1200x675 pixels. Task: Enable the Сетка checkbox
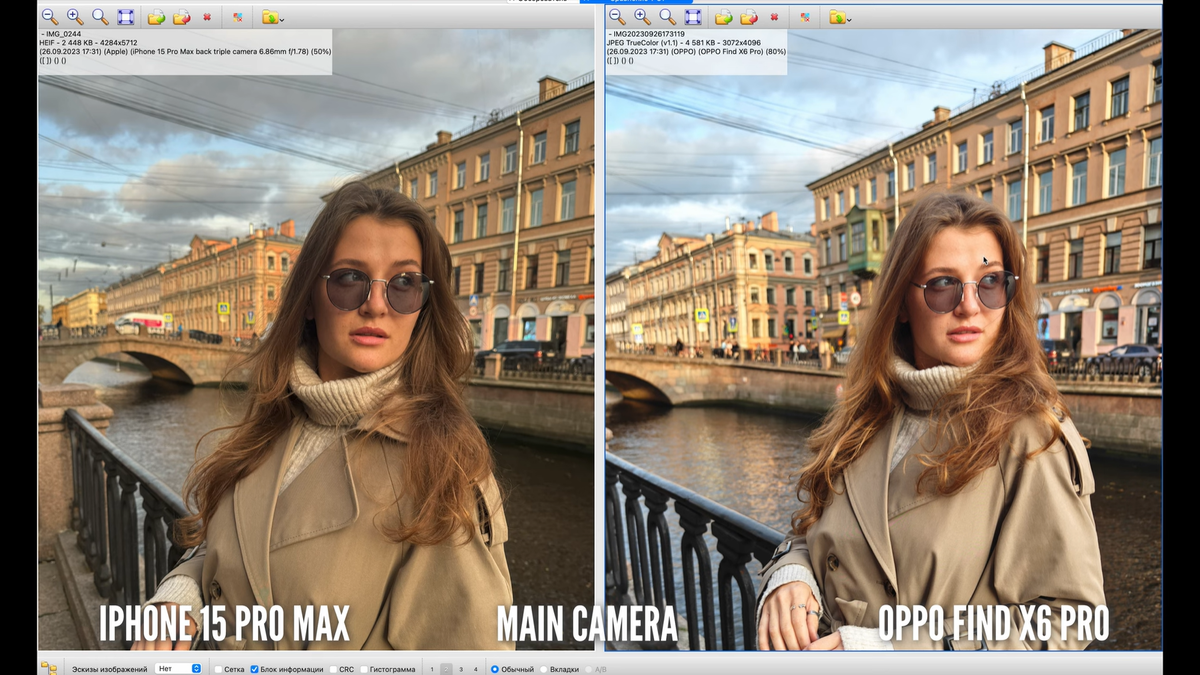(x=218, y=669)
